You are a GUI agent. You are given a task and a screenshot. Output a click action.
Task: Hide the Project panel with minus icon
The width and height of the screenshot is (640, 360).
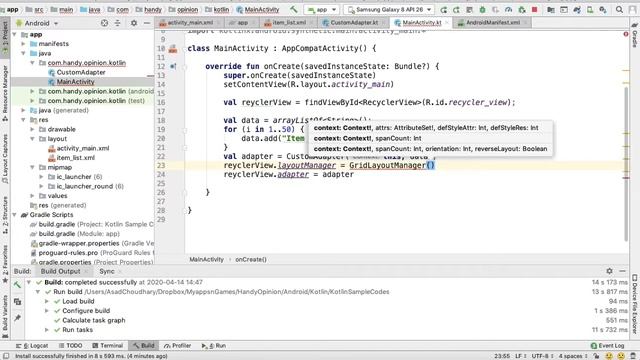(x=147, y=23)
